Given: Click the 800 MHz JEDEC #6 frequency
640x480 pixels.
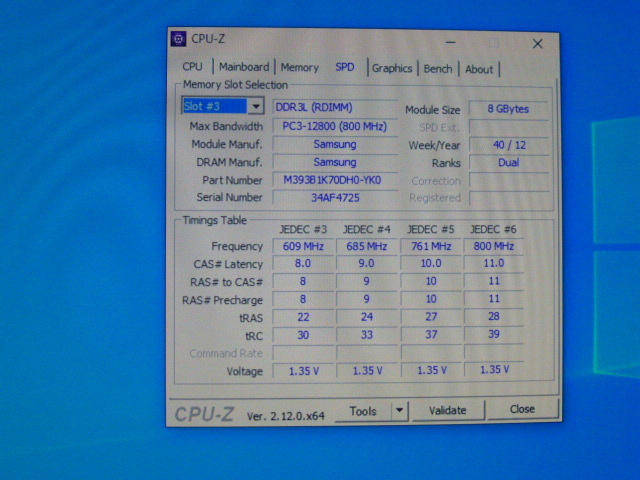Looking at the screenshot, I should click(493, 246).
